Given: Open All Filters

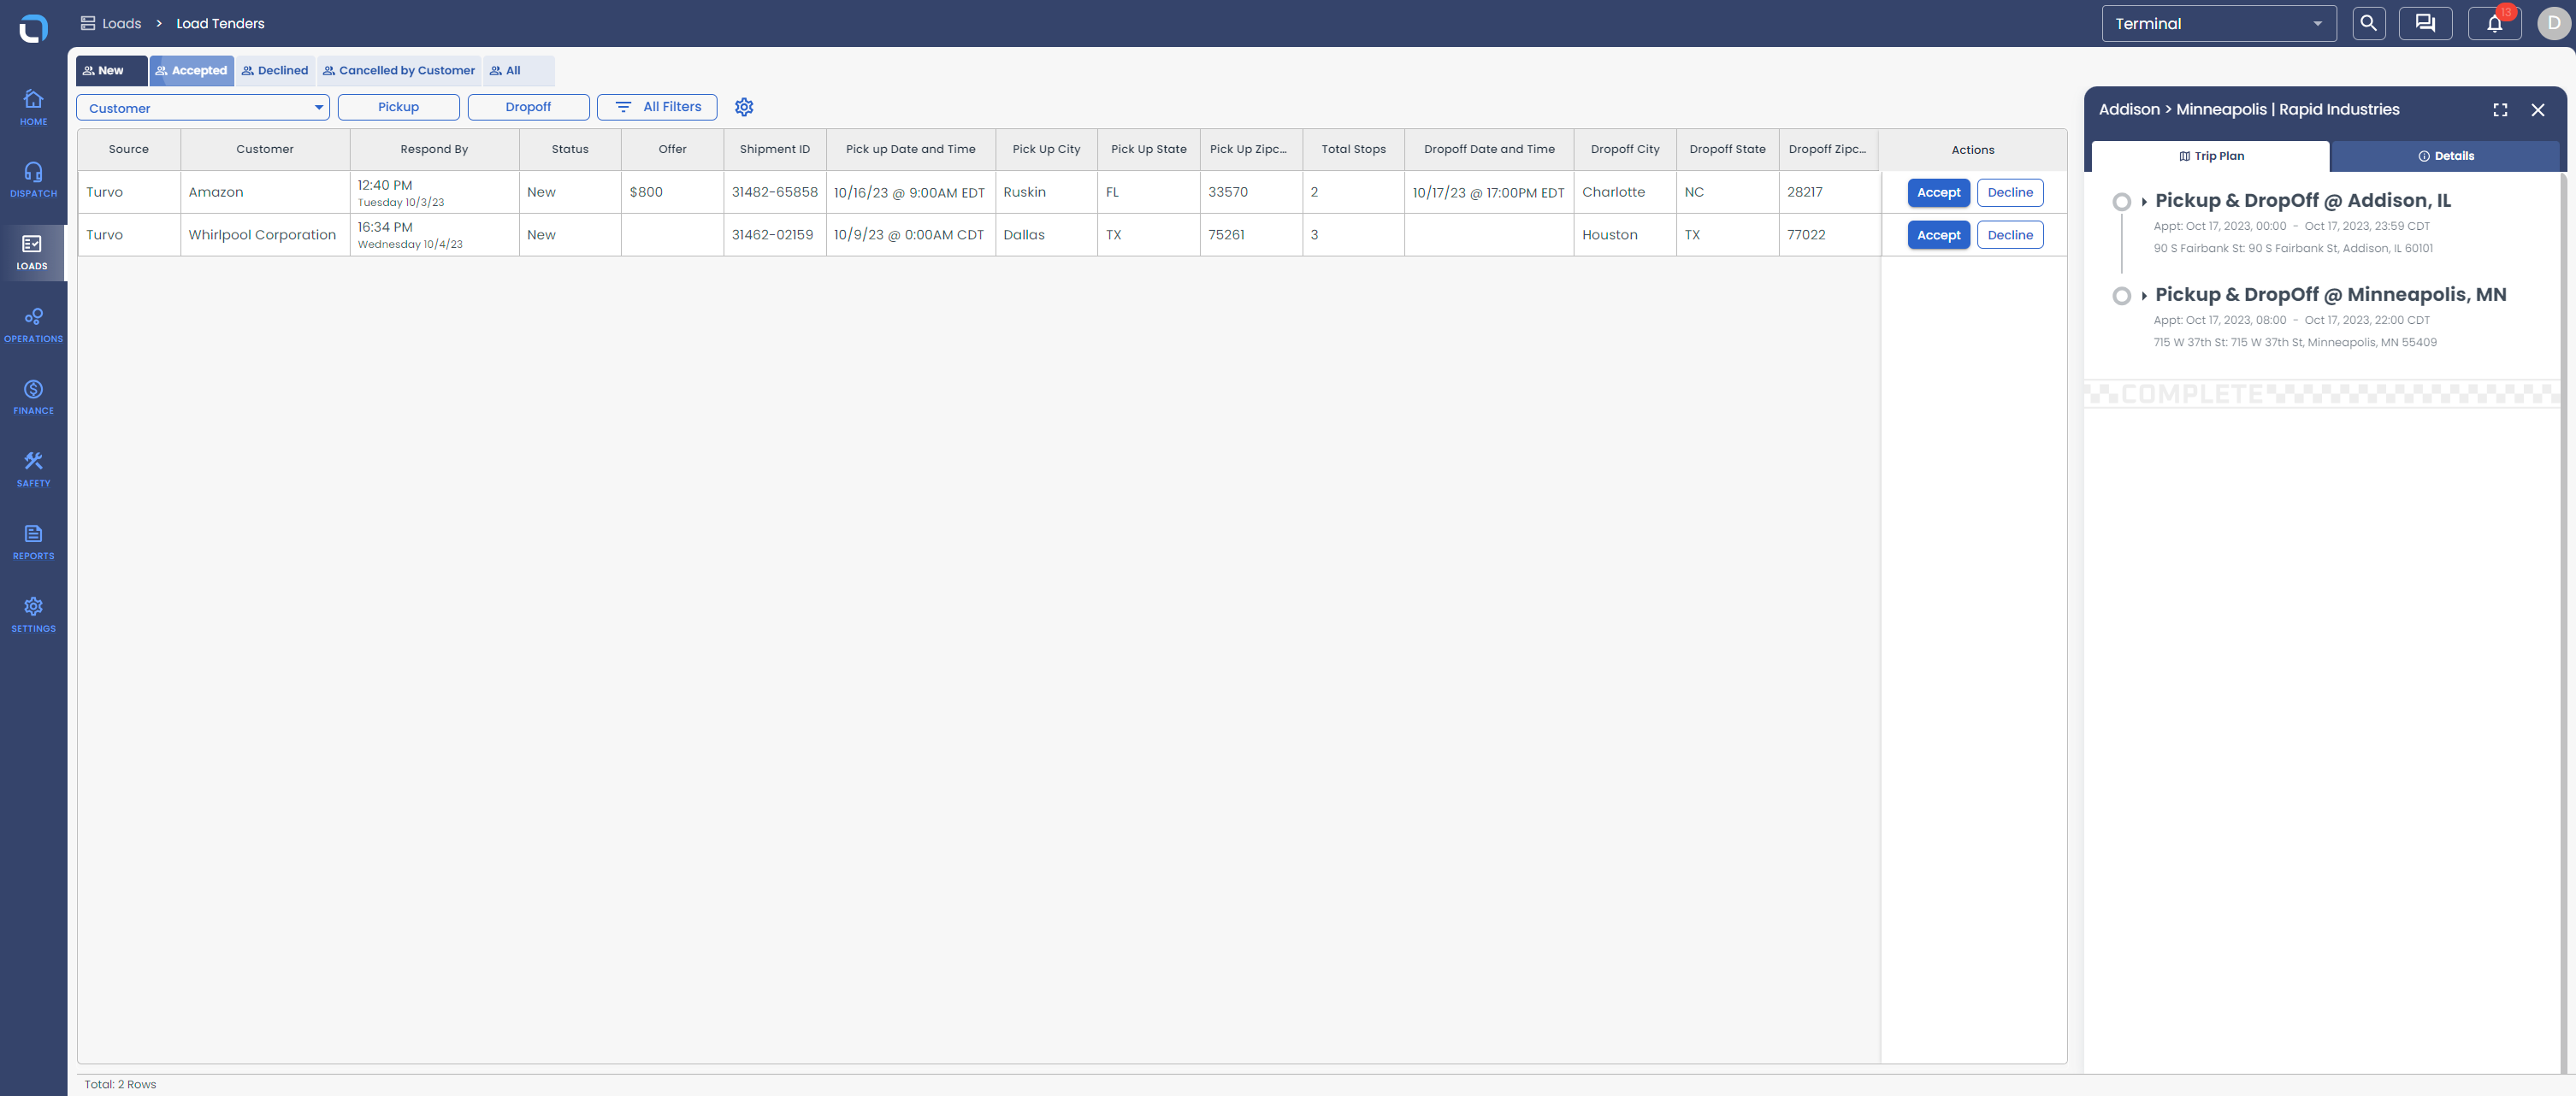Looking at the screenshot, I should tap(657, 107).
